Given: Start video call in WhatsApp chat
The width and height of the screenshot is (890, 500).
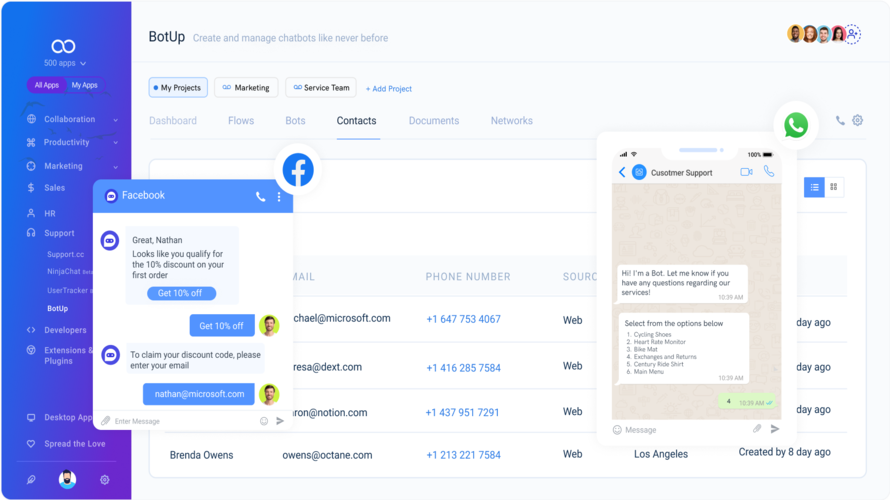Looking at the screenshot, I should click(746, 172).
